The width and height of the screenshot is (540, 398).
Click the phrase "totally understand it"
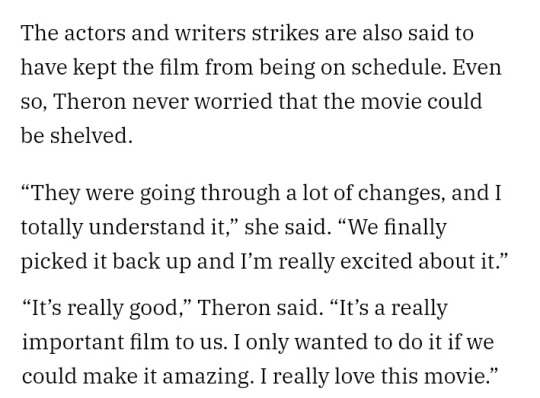[x=123, y=228]
